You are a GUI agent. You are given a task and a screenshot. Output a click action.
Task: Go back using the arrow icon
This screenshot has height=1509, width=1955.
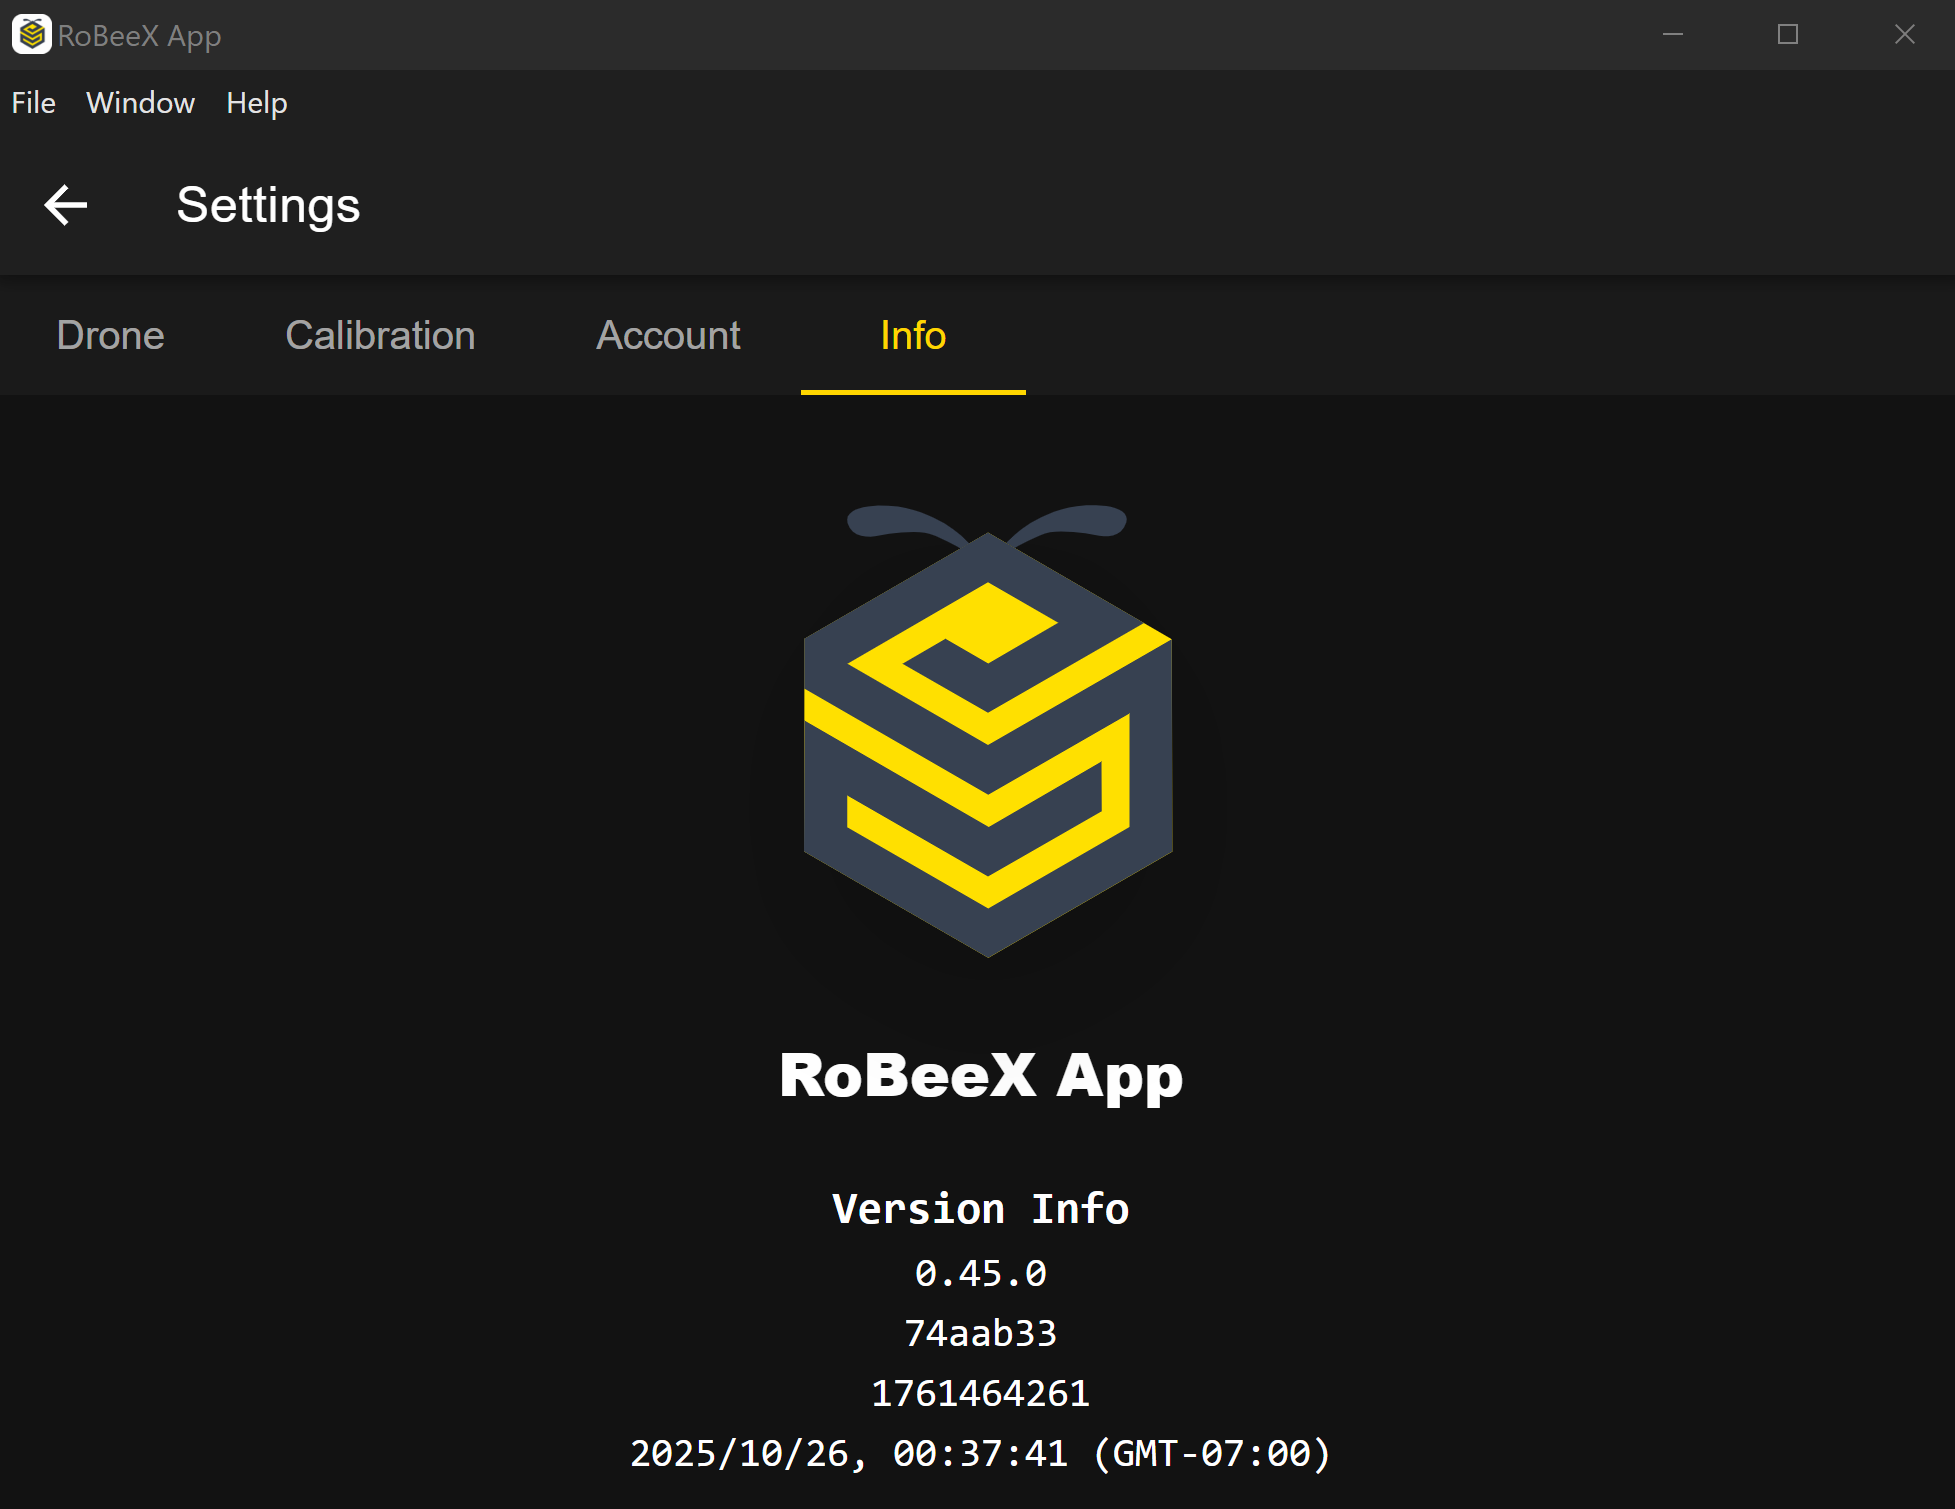pos(66,205)
